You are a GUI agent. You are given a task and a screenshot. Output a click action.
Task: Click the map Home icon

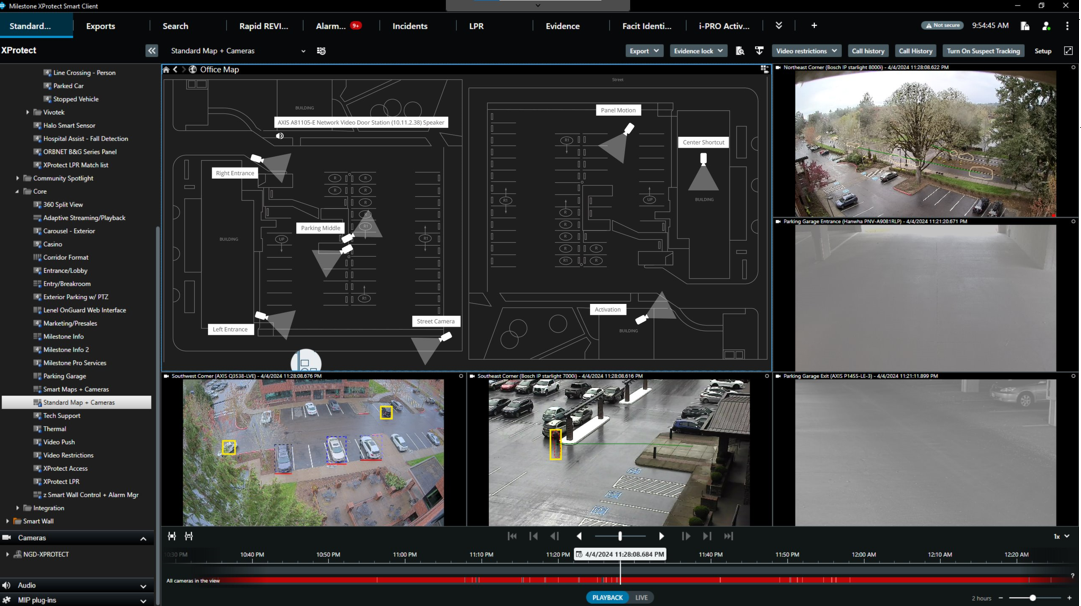166,70
